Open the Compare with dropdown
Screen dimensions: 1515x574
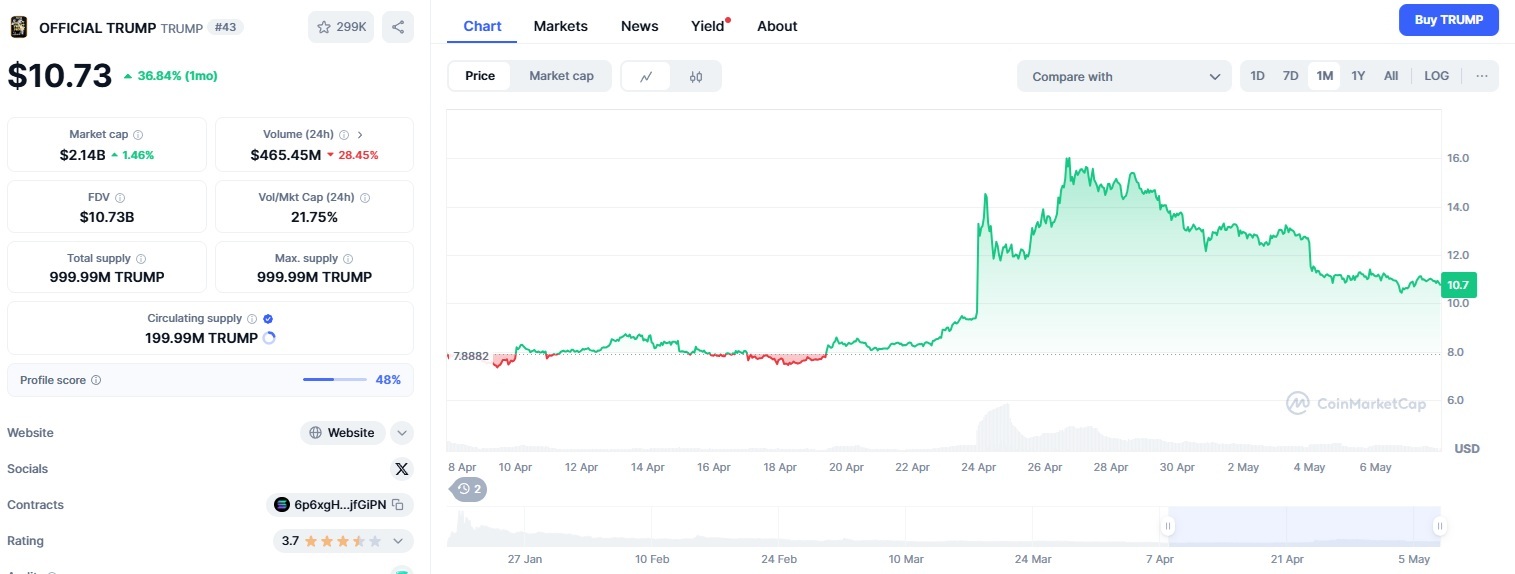point(1125,76)
